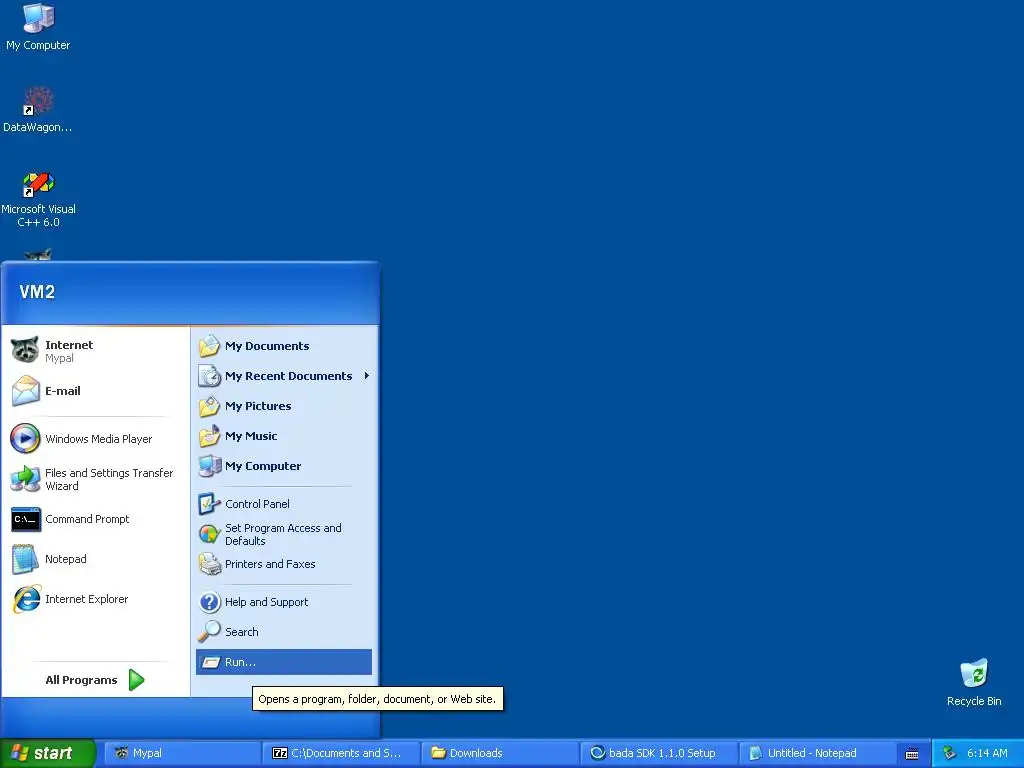Select the My Computer desktop icon
The height and width of the screenshot is (768, 1024).
pos(38,26)
